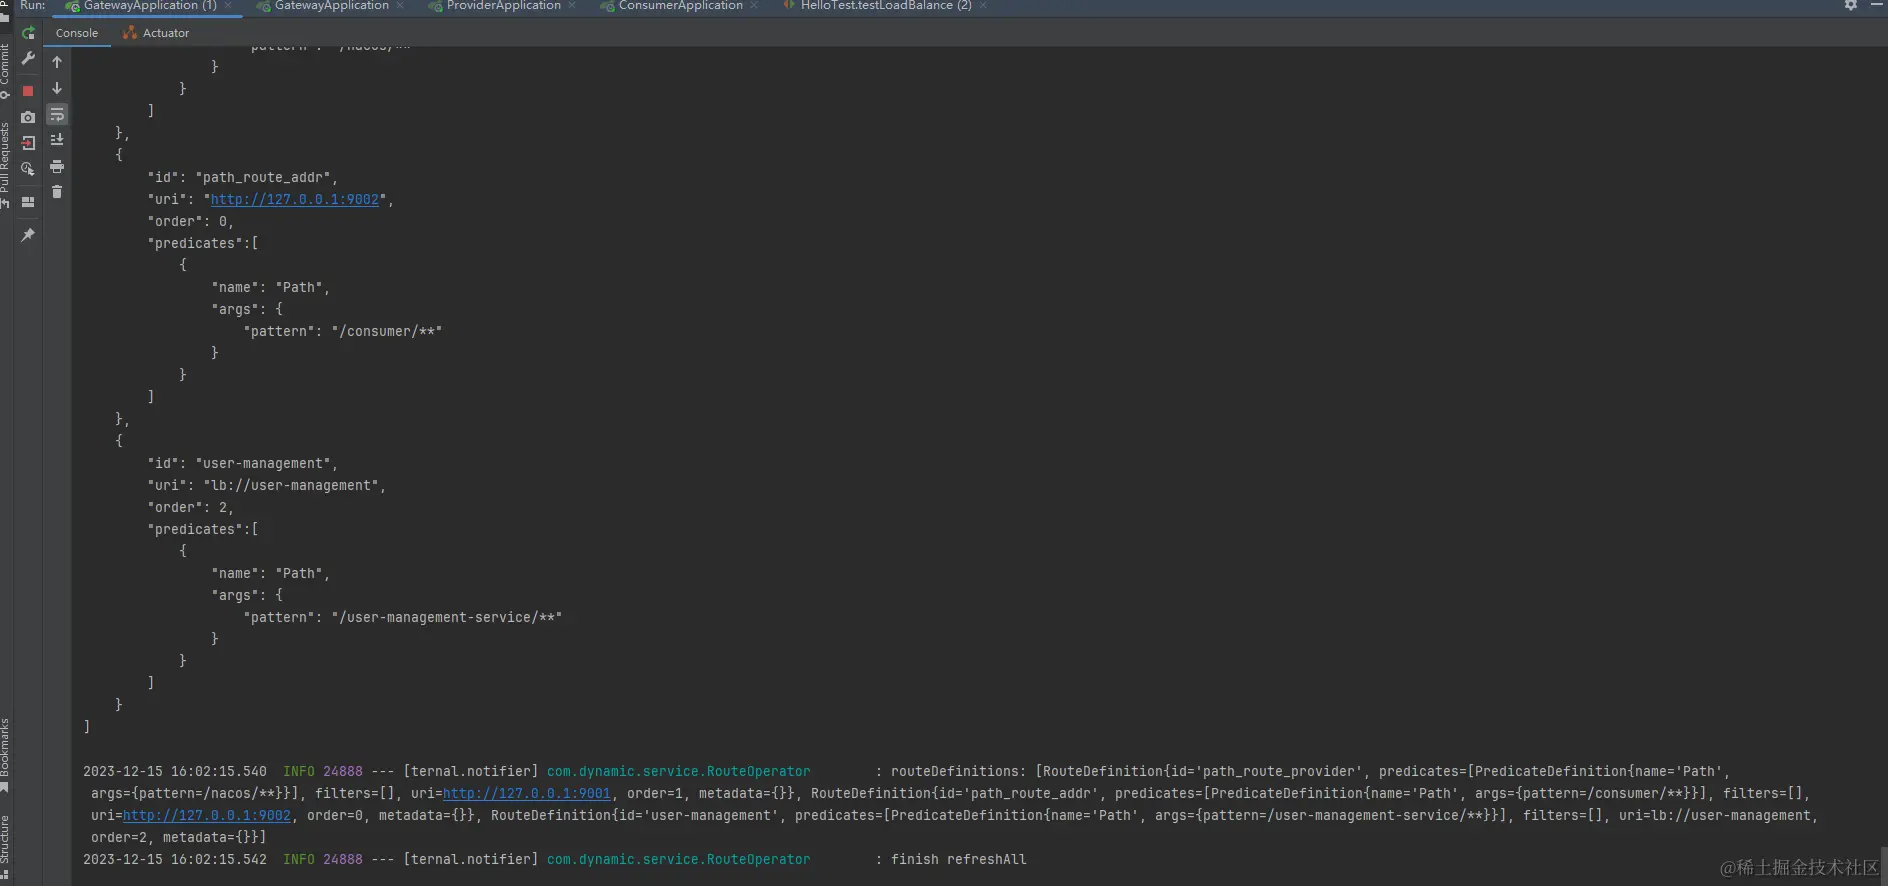Close the GatewayApplication (1) tab
1888x886 pixels.
coord(229,6)
